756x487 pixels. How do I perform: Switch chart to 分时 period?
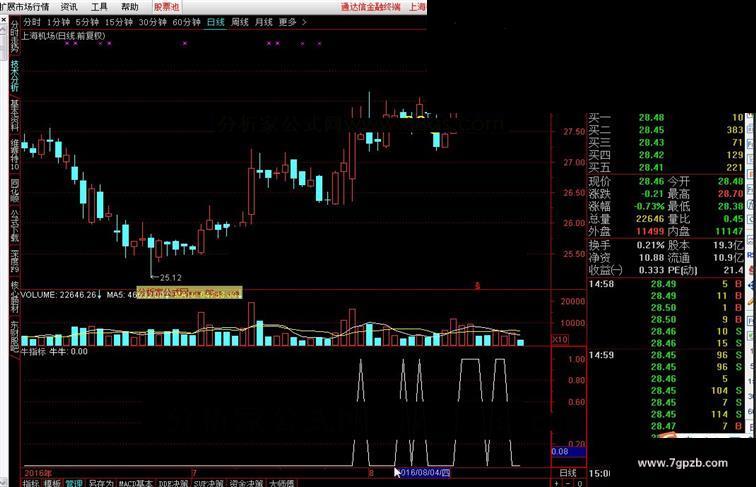pos(32,22)
